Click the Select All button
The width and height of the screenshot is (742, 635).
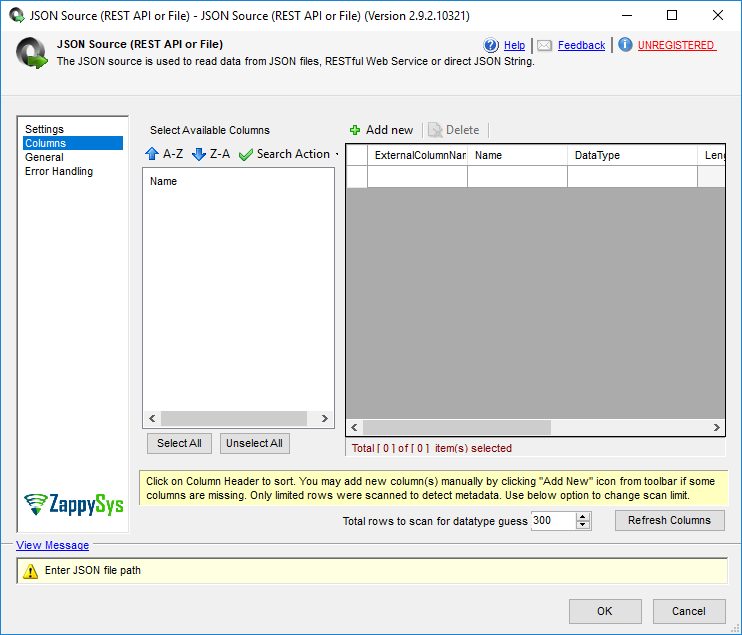[179, 443]
